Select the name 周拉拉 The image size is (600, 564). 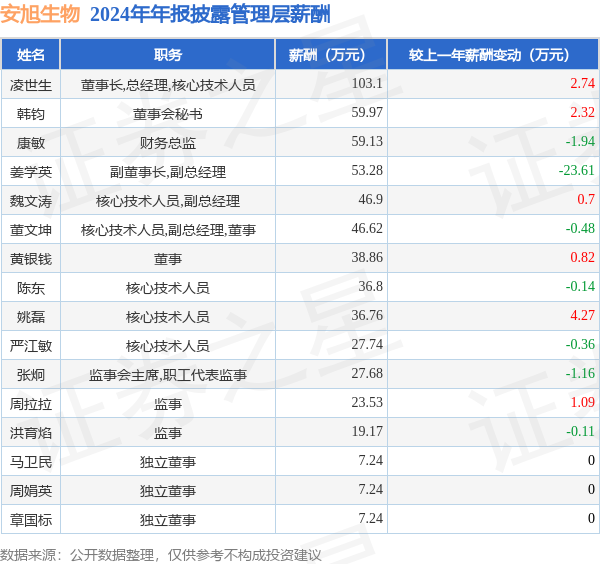pyautogui.click(x=31, y=404)
